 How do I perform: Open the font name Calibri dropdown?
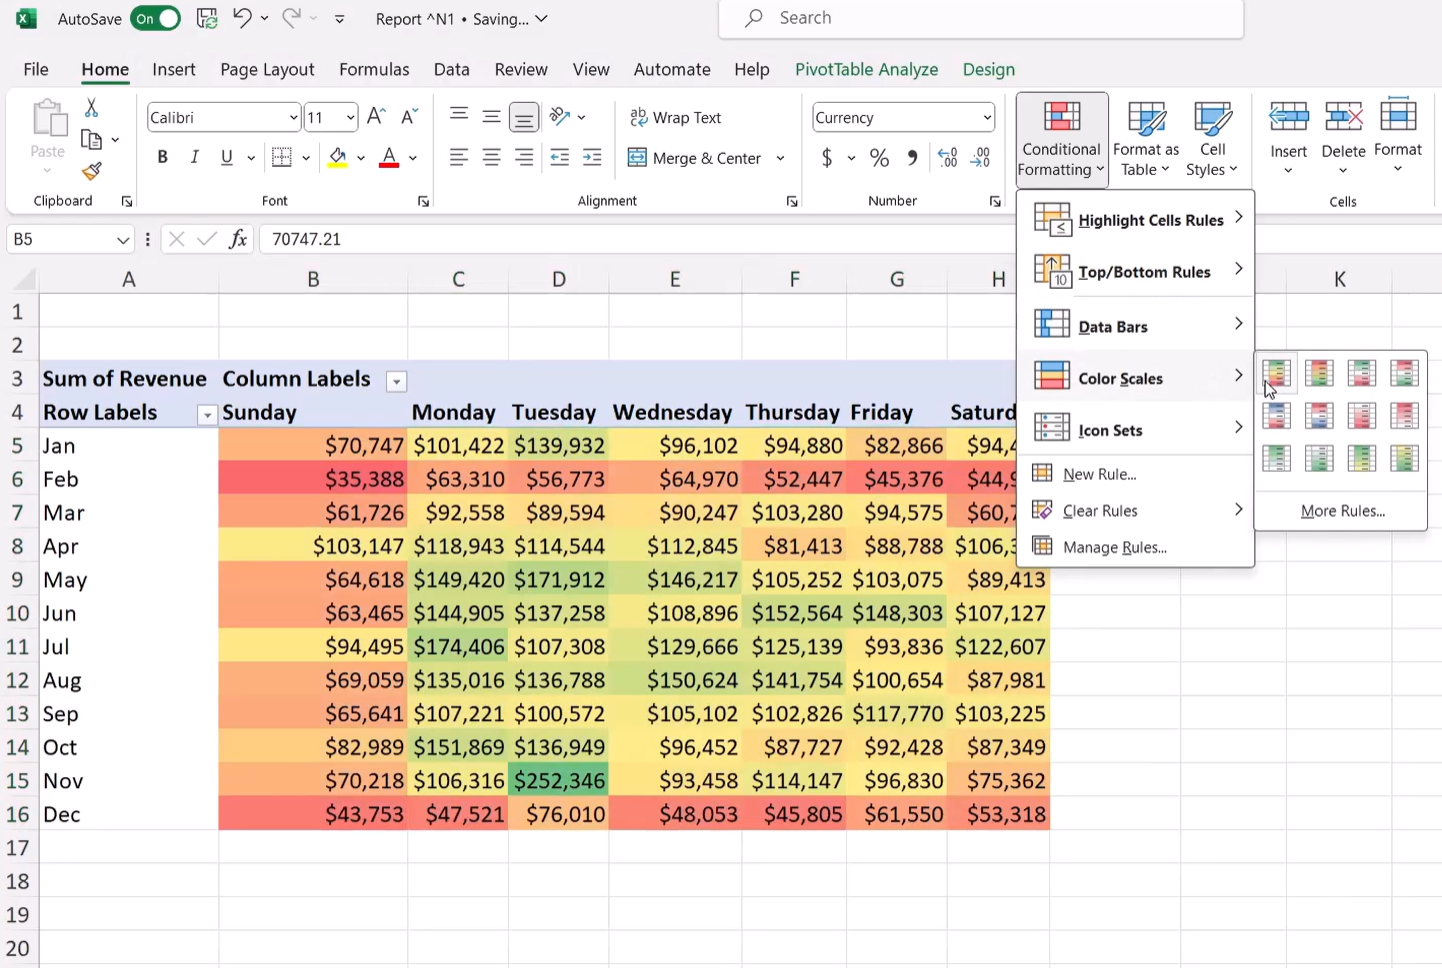tap(293, 118)
